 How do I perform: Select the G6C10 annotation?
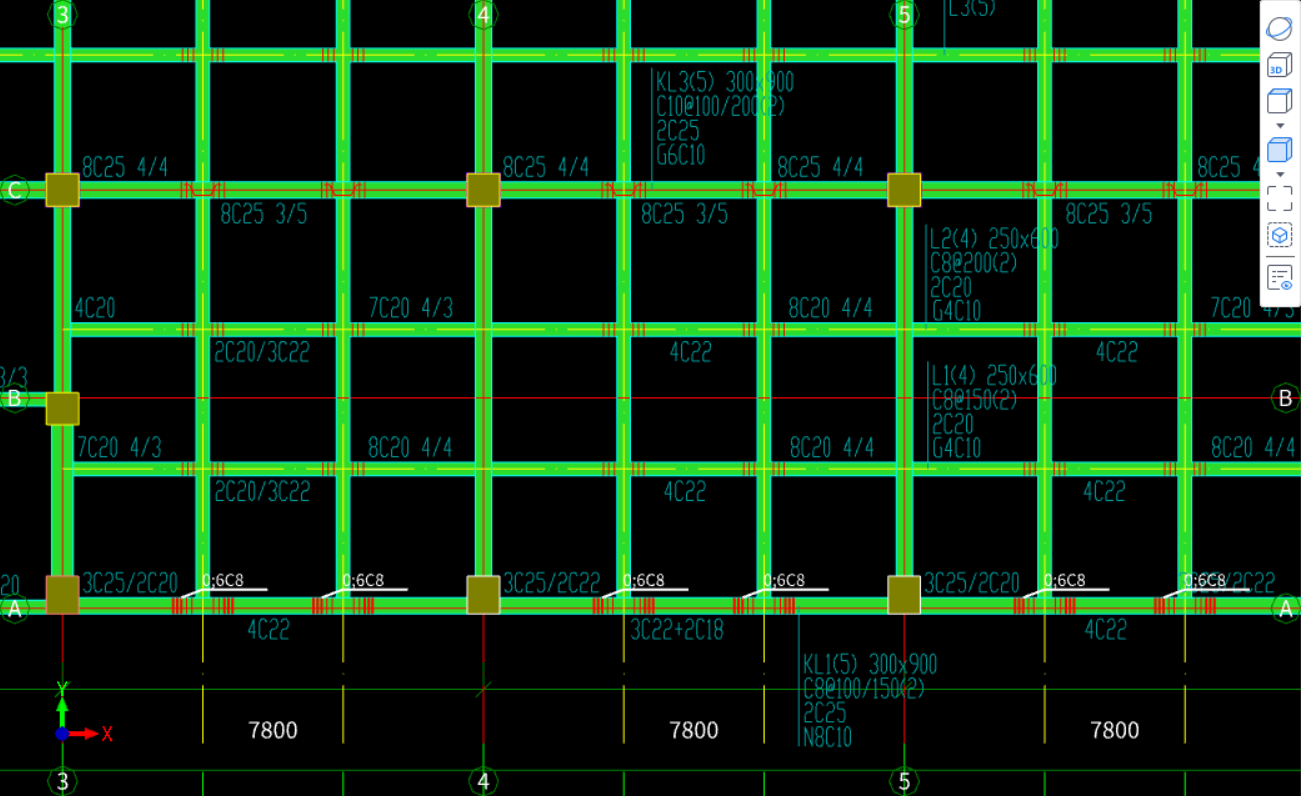681,155
